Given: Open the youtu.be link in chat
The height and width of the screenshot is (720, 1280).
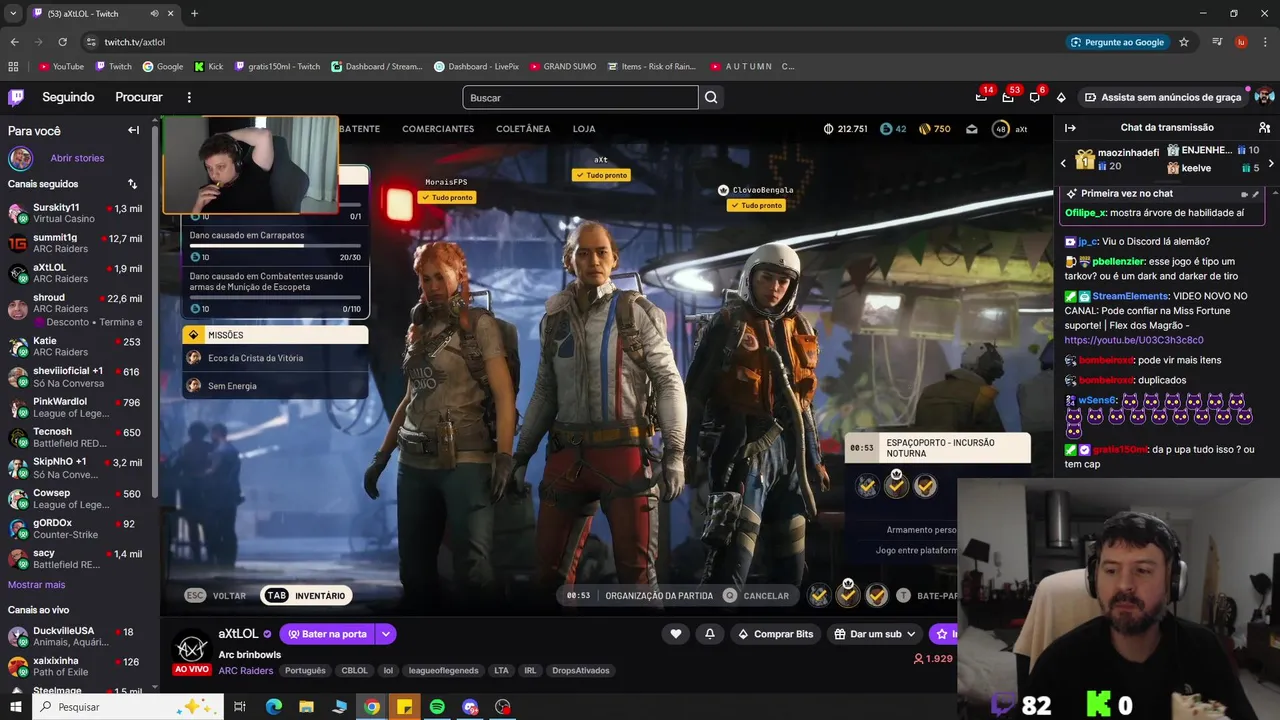Looking at the screenshot, I should (x=1134, y=340).
